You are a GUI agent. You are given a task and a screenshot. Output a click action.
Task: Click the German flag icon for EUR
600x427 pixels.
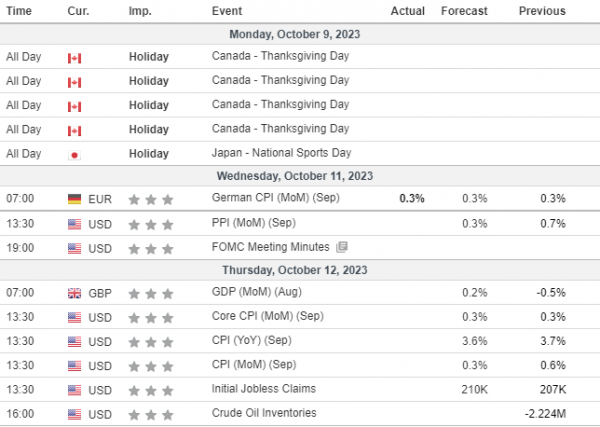tap(74, 199)
